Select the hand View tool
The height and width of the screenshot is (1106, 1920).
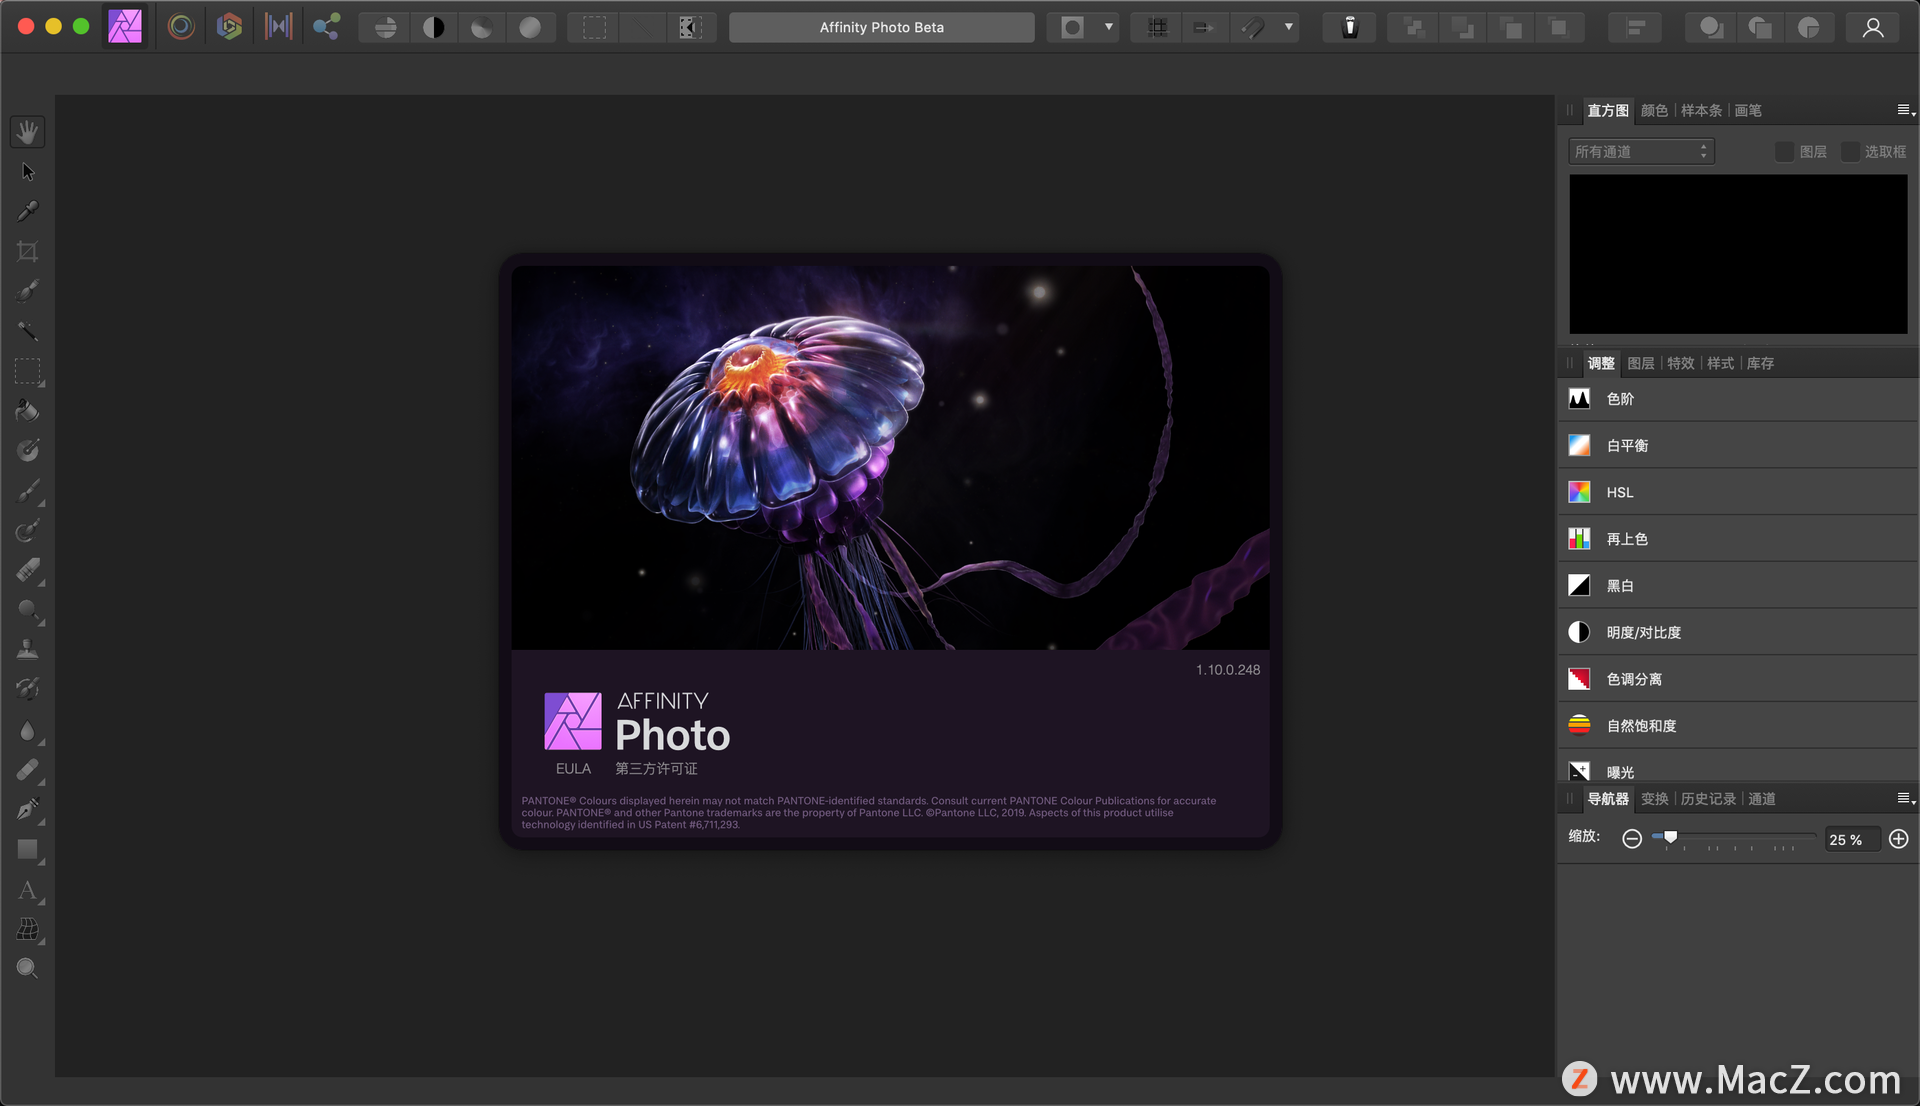[28, 132]
